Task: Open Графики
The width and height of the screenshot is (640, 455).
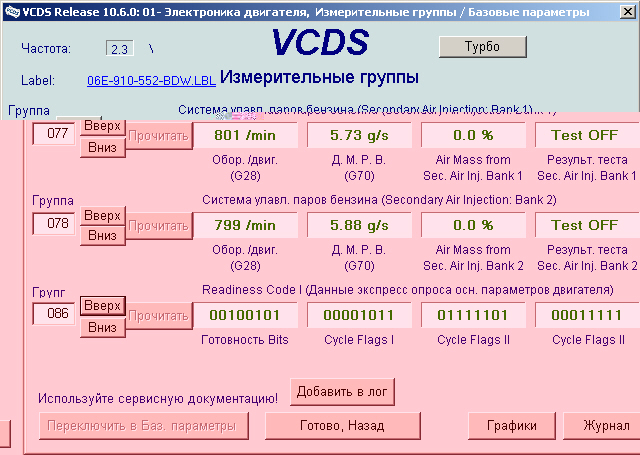Action: (x=512, y=426)
